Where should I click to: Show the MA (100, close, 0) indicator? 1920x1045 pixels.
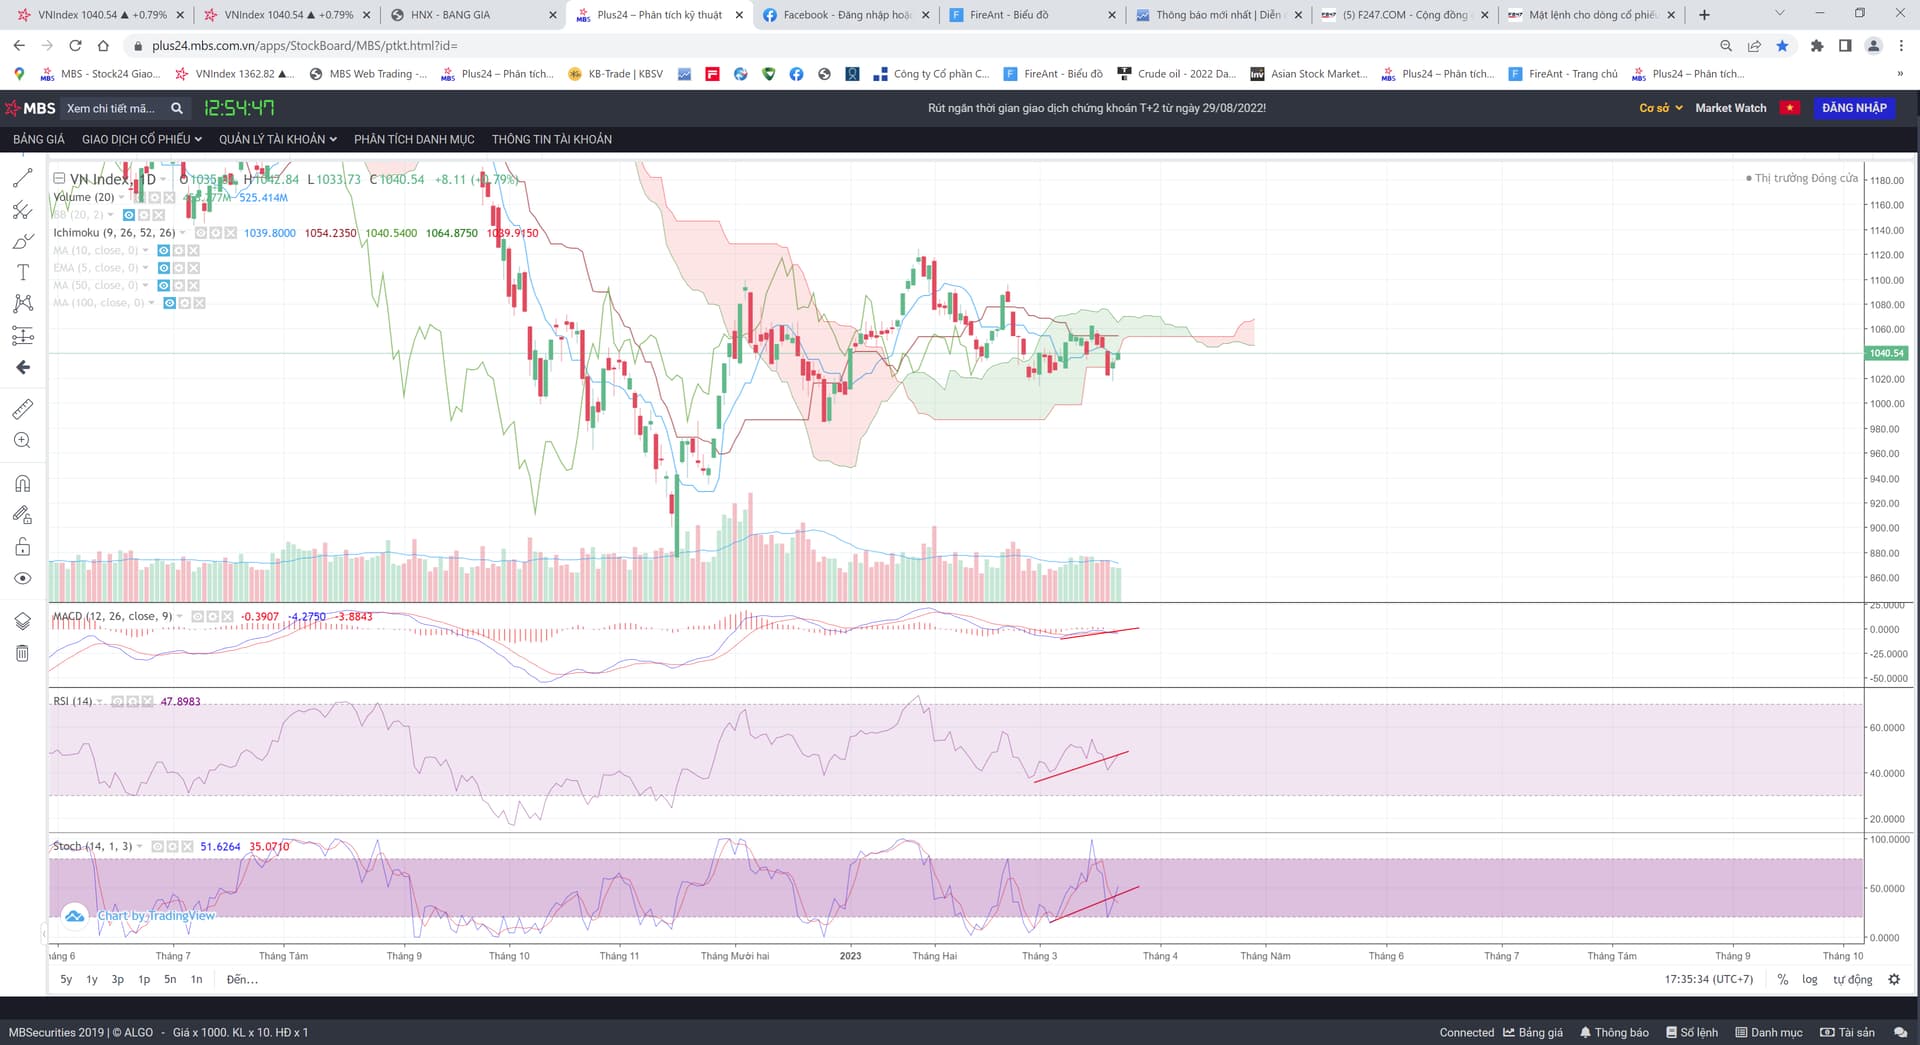point(169,303)
